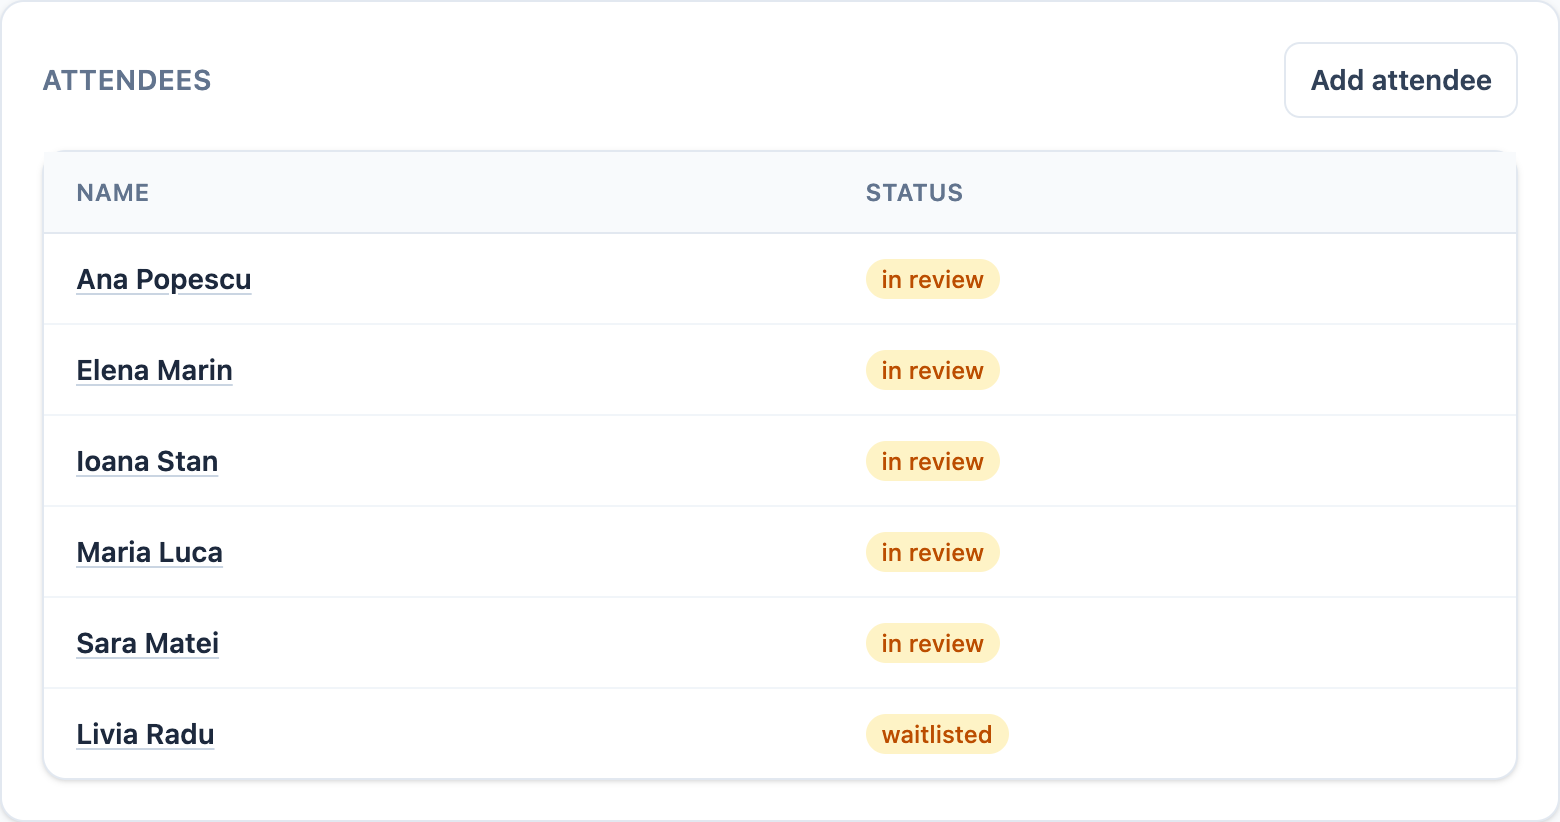Click Ana Popescu's in review badge
This screenshot has height=822, width=1560.
[933, 280]
